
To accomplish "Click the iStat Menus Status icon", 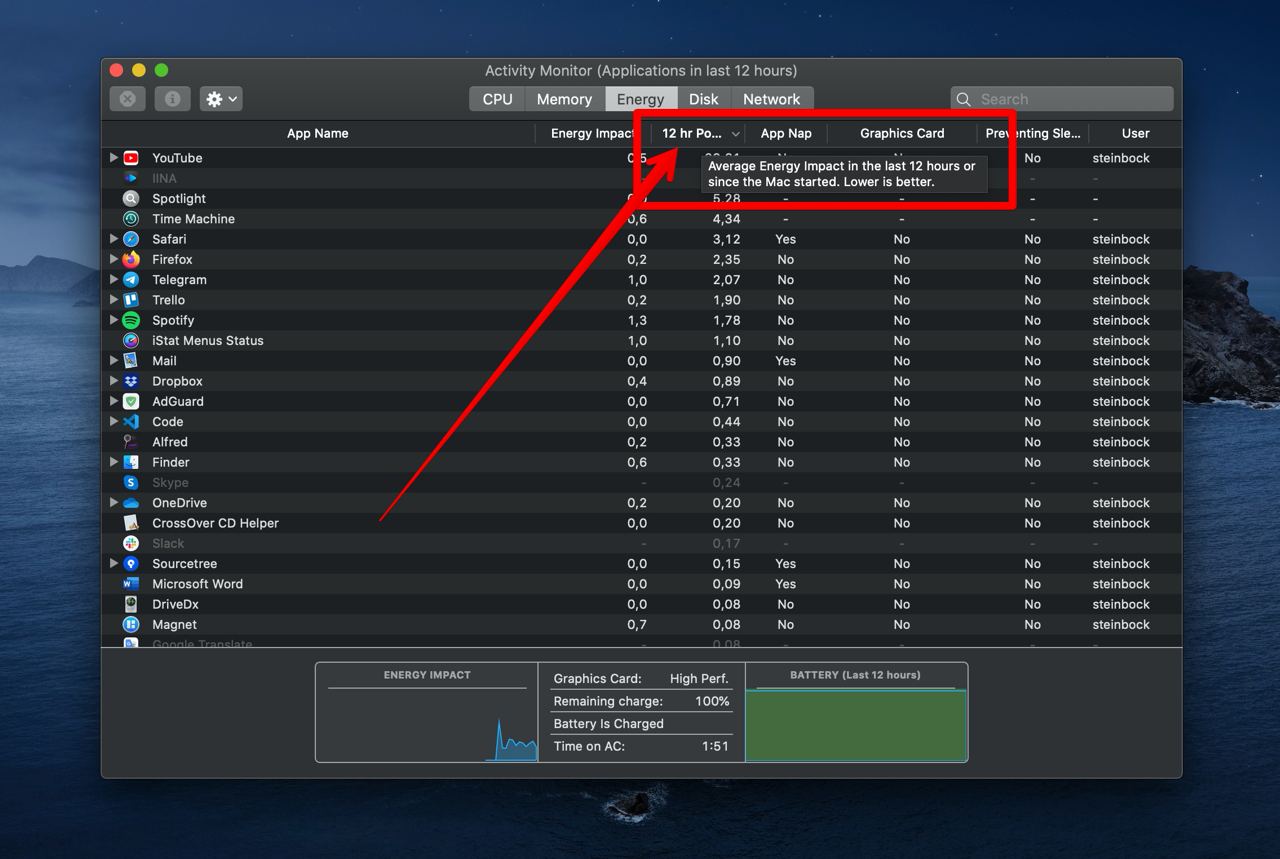I will click(131, 340).
